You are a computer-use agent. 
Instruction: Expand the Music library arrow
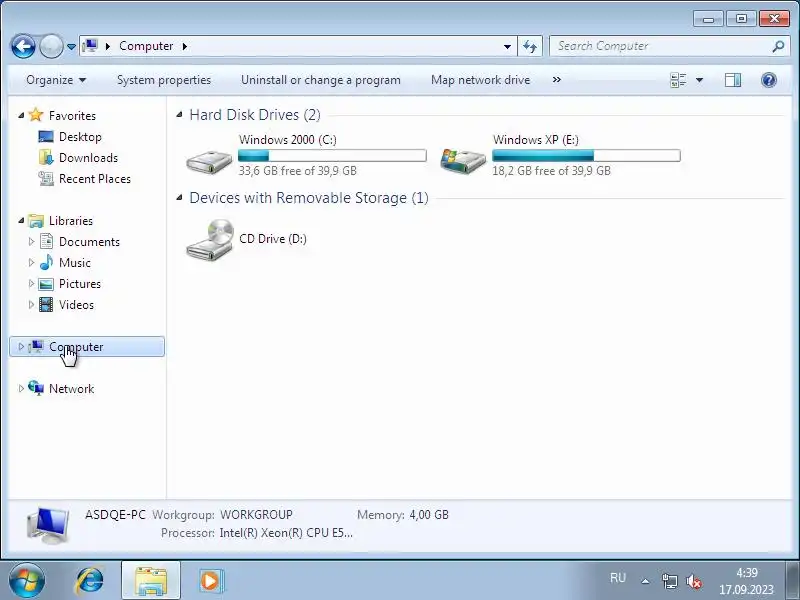point(31,262)
